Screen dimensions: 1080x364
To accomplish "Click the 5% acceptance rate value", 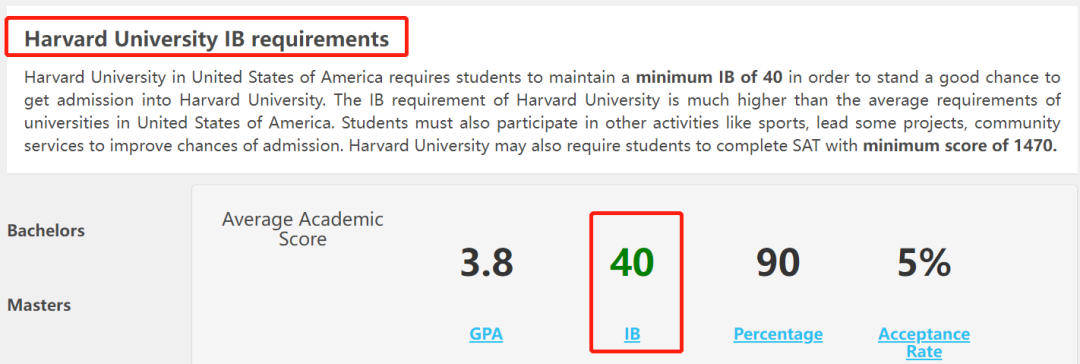I will click(924, 263).
